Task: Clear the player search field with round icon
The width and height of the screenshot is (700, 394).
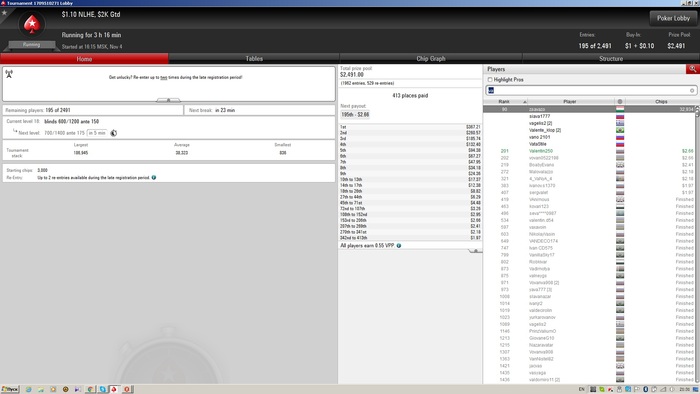Action: click(x=692, y=91)
